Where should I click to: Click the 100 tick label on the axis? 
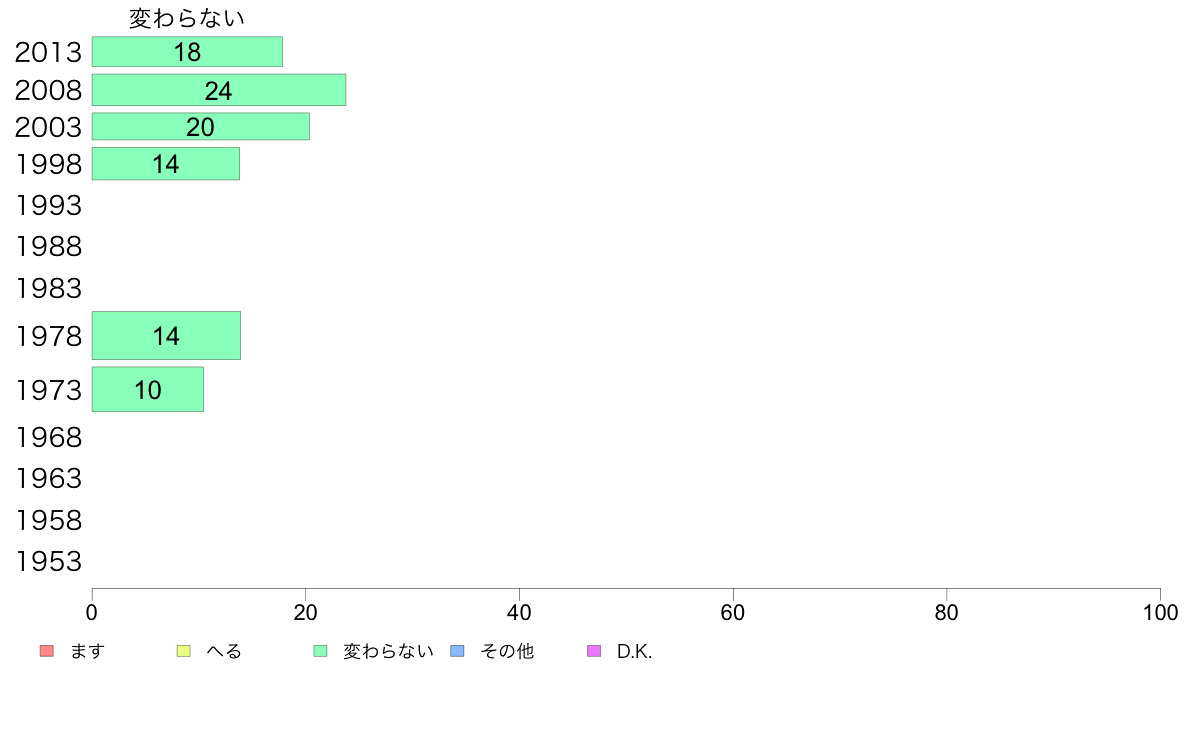(x=1160, y=612)
